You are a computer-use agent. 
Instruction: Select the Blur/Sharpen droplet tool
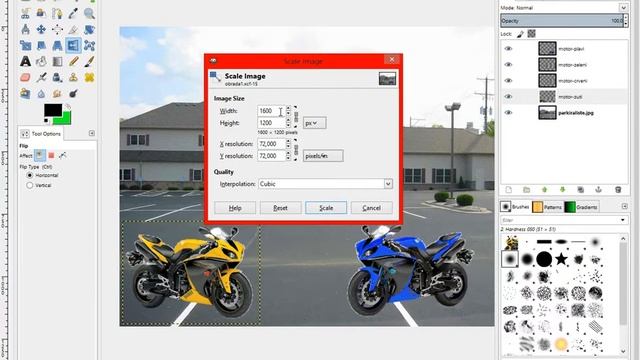click(x=41, y=93)
